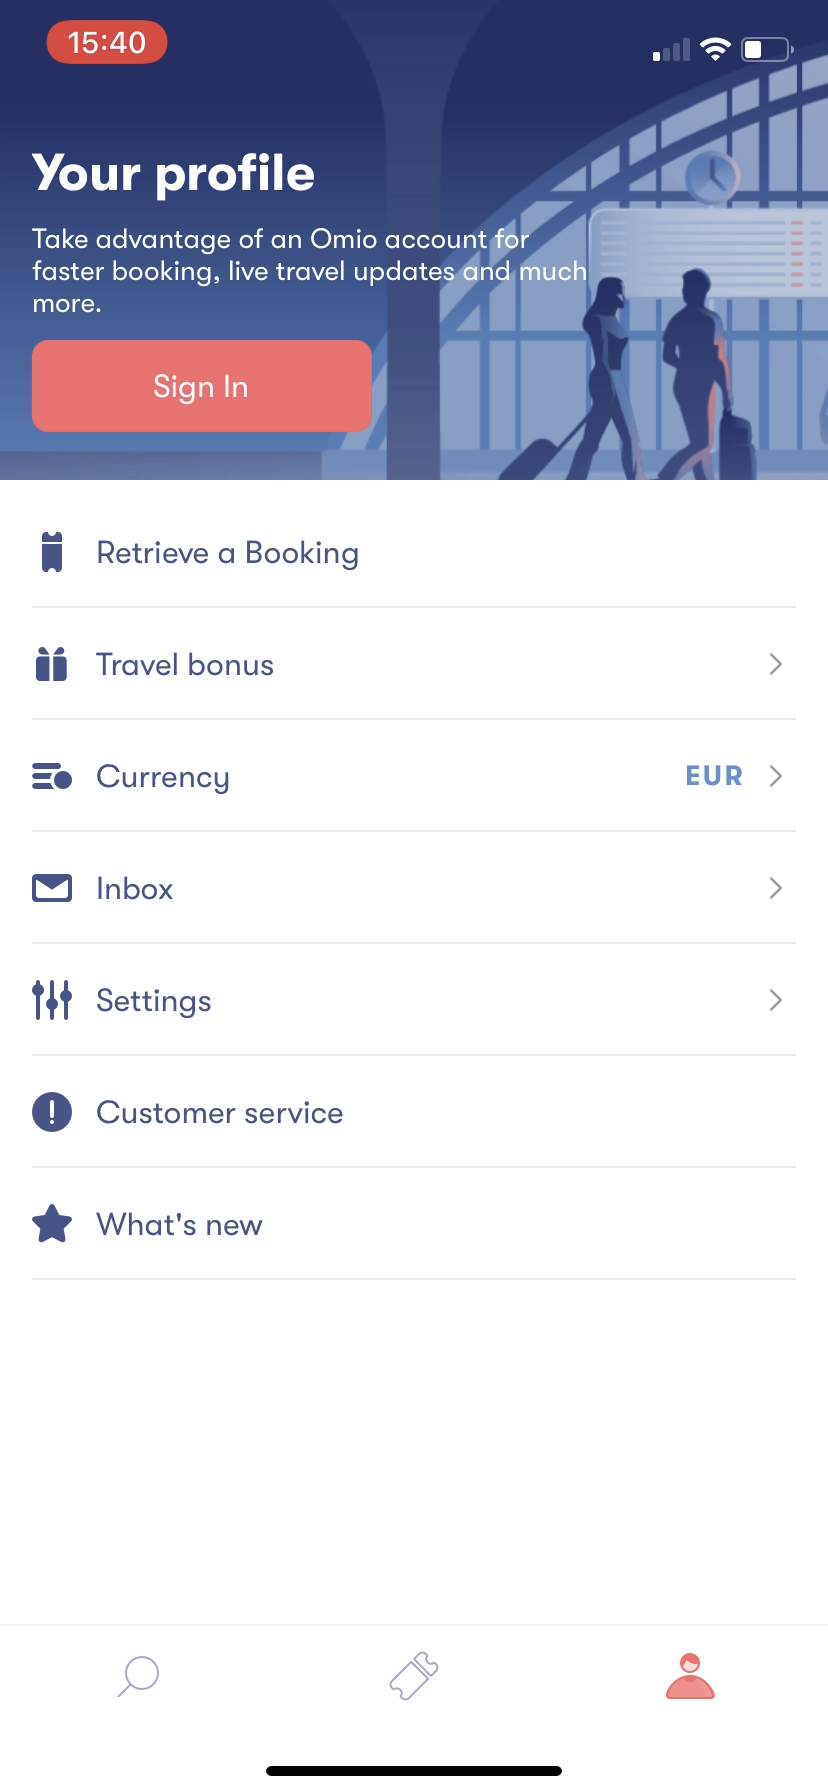Tap the What's new star icon
This screenshot has height=1792, width=828.
[52, 1224]
